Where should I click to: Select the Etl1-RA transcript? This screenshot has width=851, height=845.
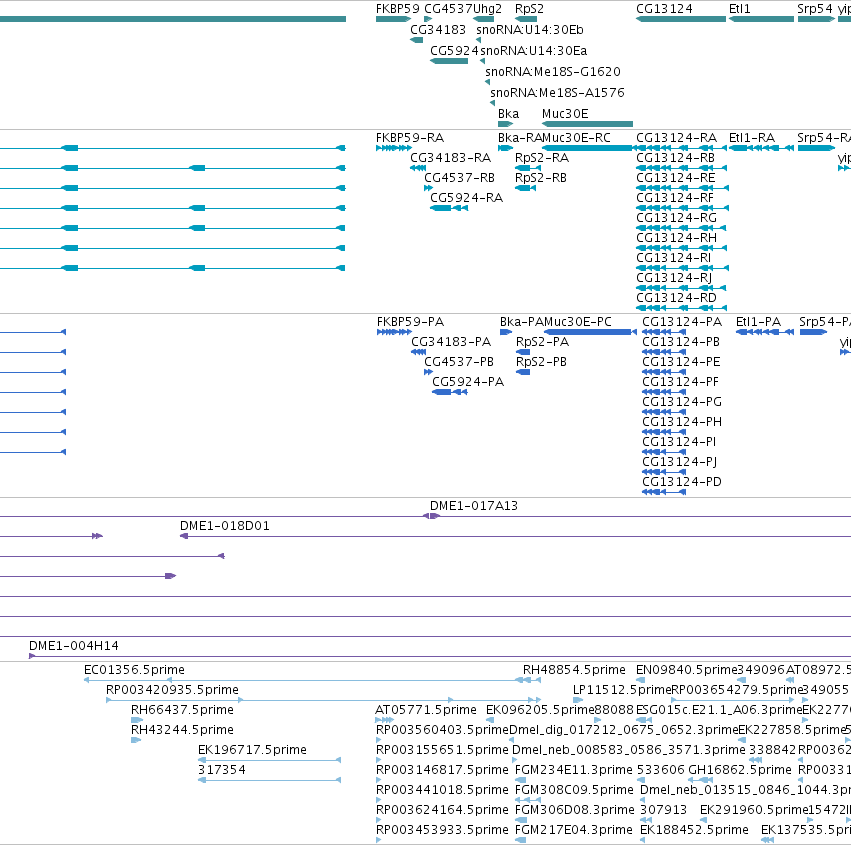(761, 148)
